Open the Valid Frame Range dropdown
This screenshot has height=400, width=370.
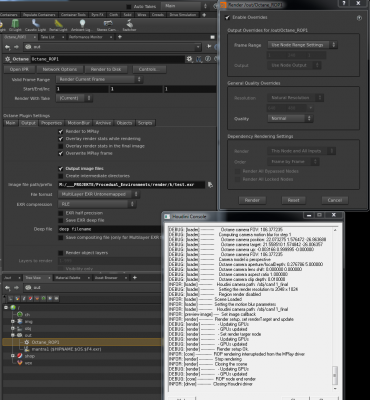[99, 79]
